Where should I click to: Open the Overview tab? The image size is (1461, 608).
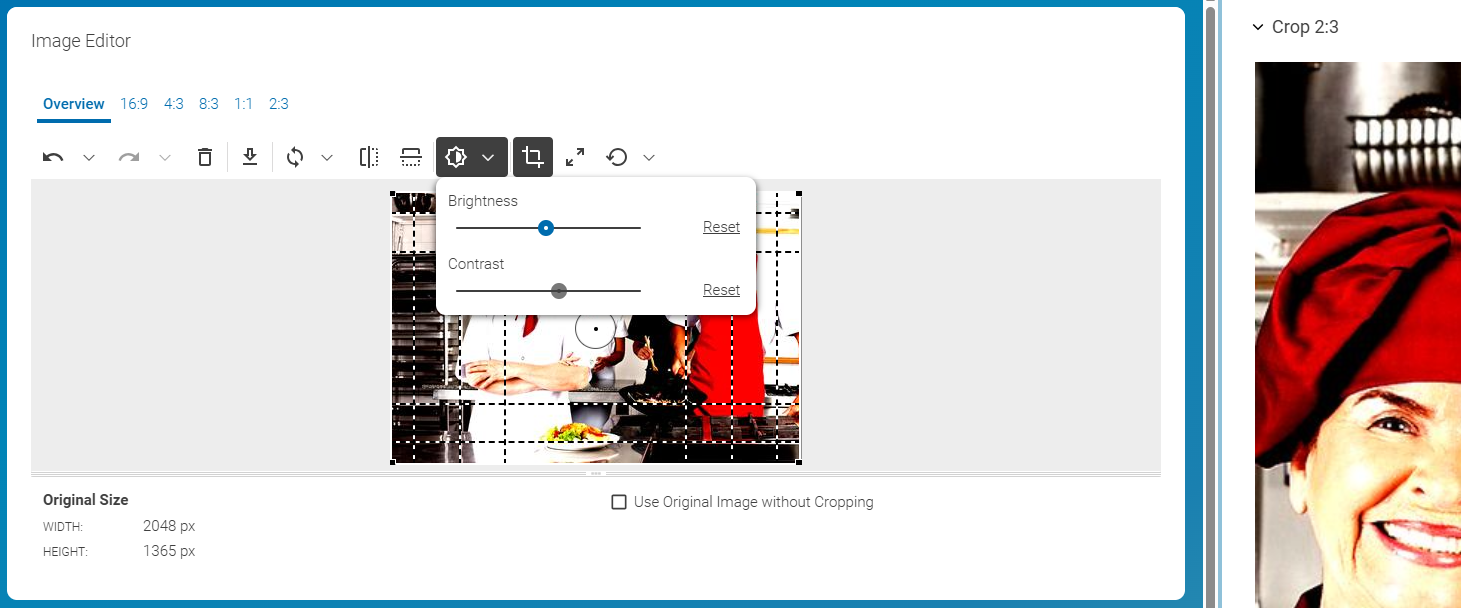pos(73,103)
